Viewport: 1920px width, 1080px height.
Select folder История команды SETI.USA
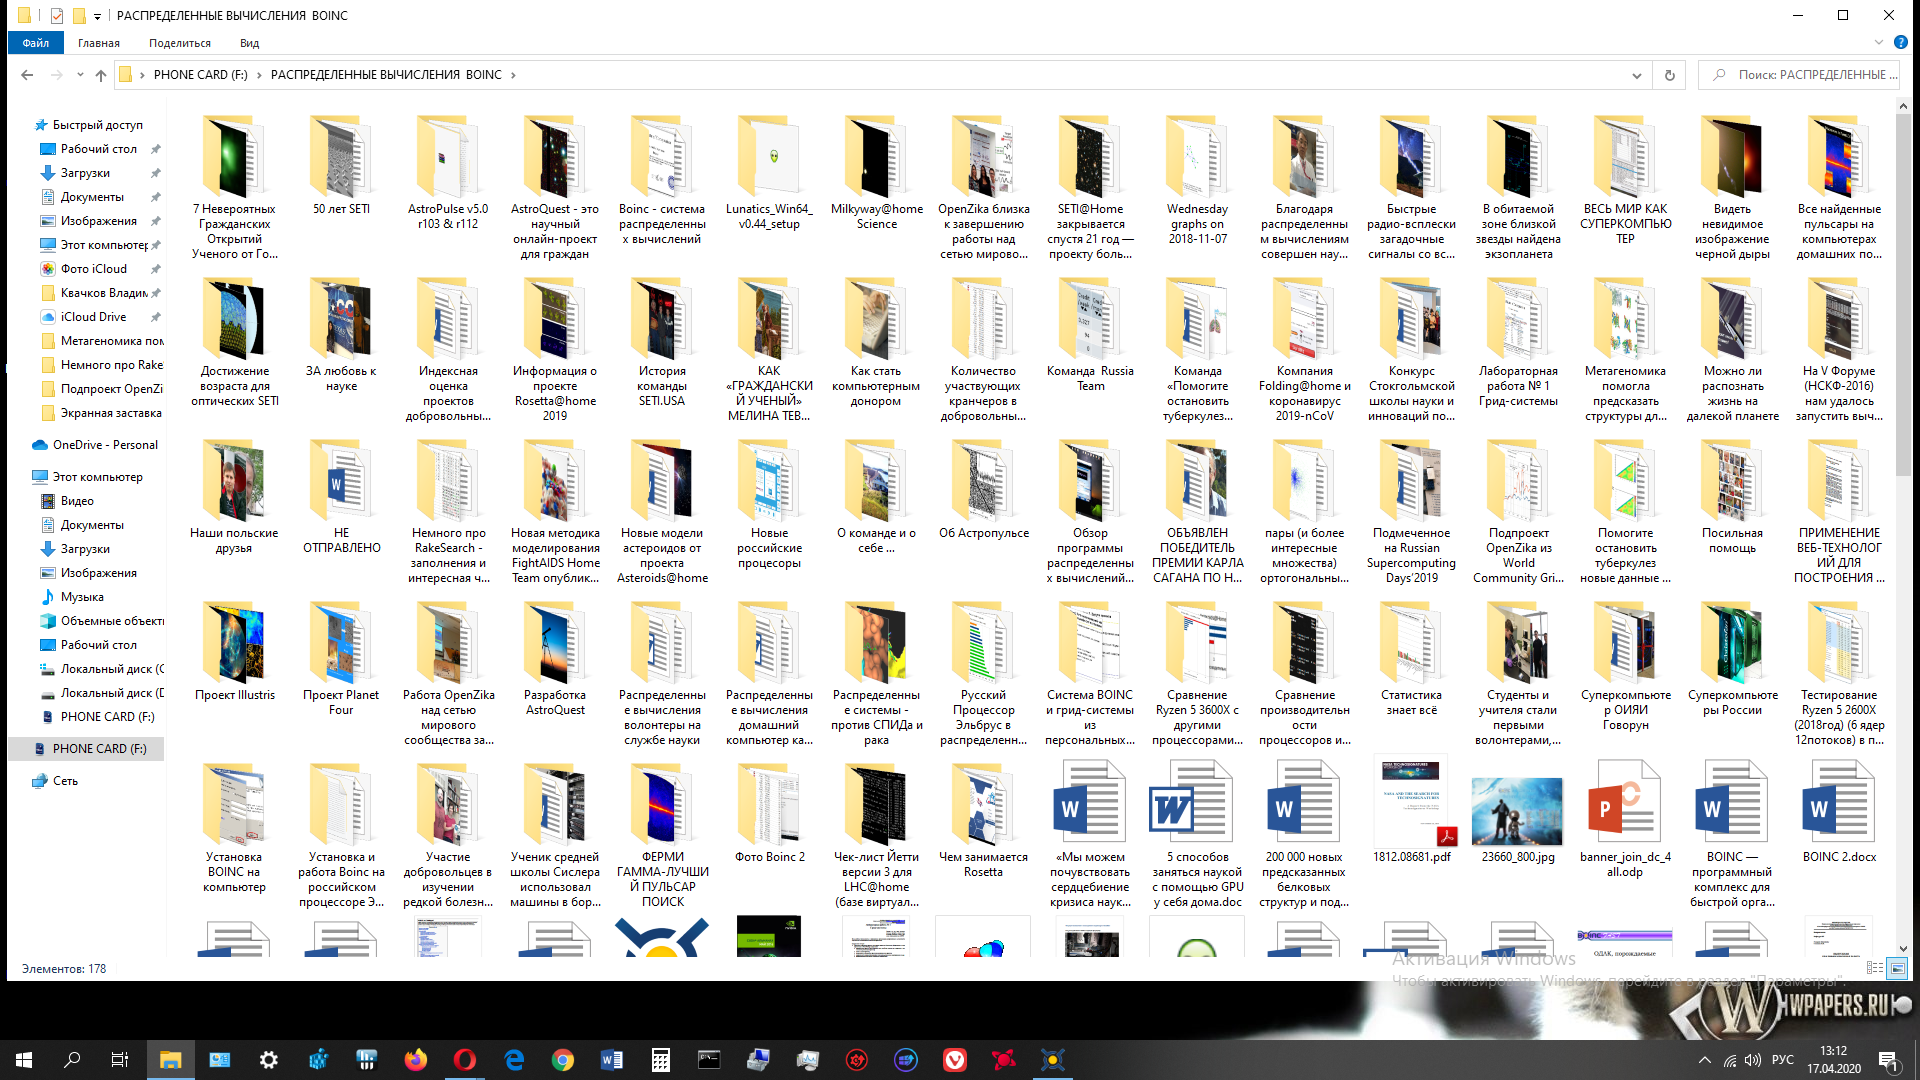tap(662, 342)
